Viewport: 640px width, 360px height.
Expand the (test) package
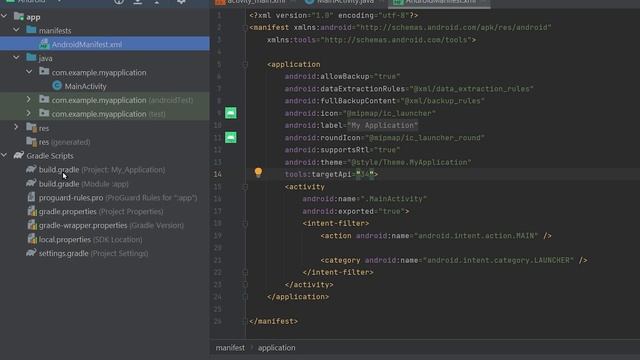[29, 113]
